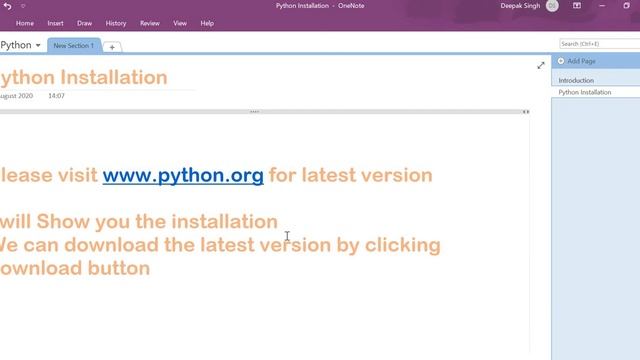Follow the www.python.org hyperlink
The image size is (640, 360).
tap(183, 176)
